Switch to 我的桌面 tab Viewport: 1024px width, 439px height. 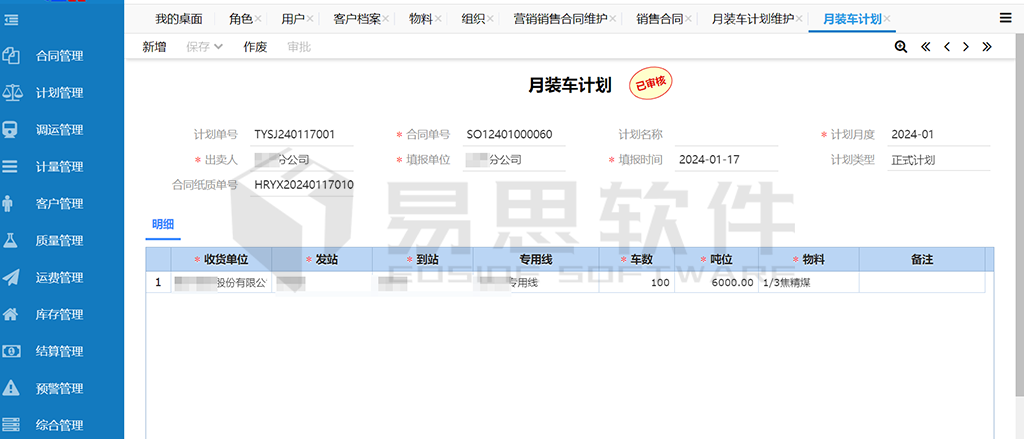[x=179, y=19]
